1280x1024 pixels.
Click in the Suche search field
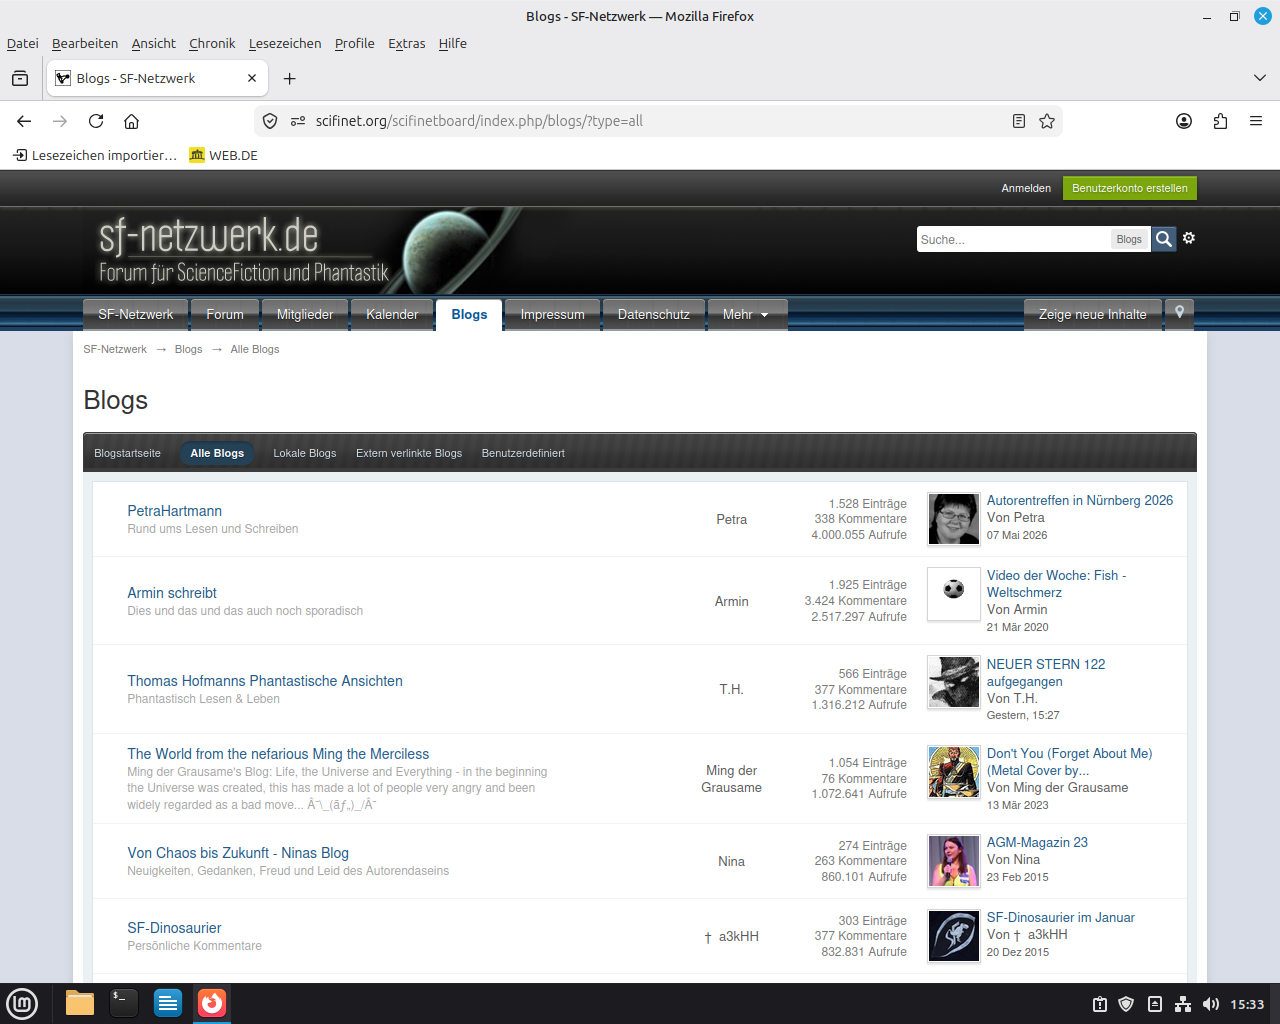click(1013, 239)
